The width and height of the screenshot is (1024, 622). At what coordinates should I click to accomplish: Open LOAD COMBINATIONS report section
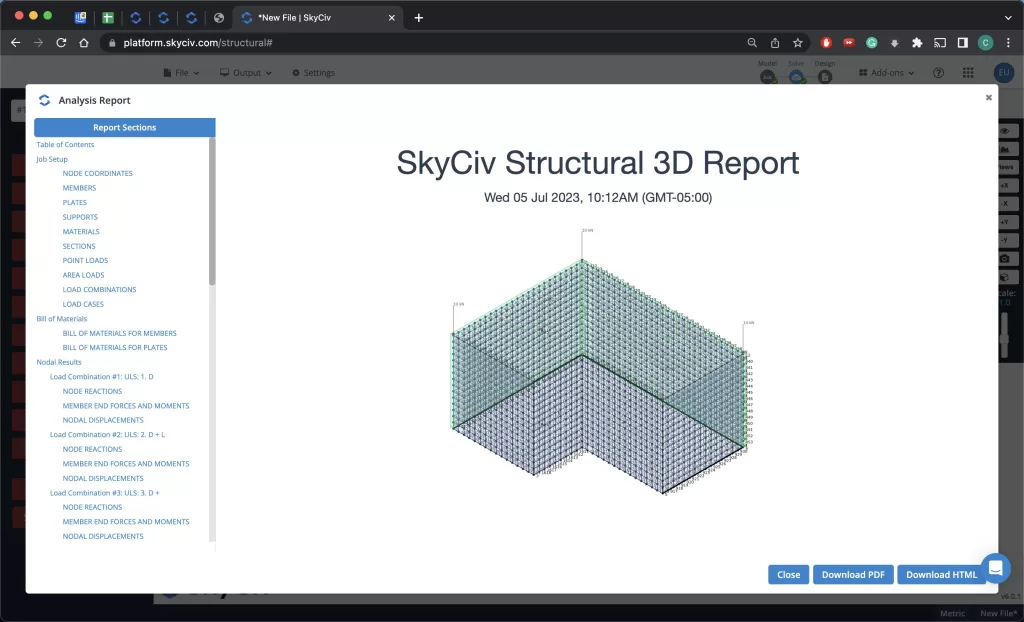[x=99, y=289]
